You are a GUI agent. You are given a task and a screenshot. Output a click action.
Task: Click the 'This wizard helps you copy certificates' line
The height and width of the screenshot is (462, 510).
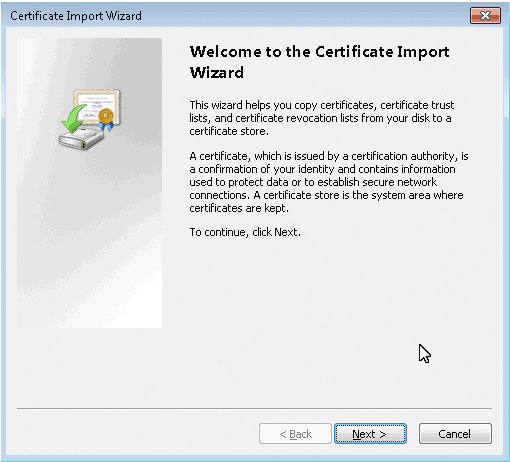coord(322,105)
